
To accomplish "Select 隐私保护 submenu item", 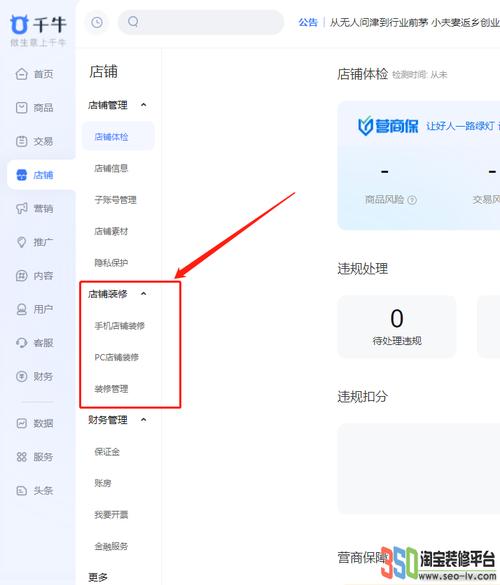I will pyautogui.click(x=111, y=263).
